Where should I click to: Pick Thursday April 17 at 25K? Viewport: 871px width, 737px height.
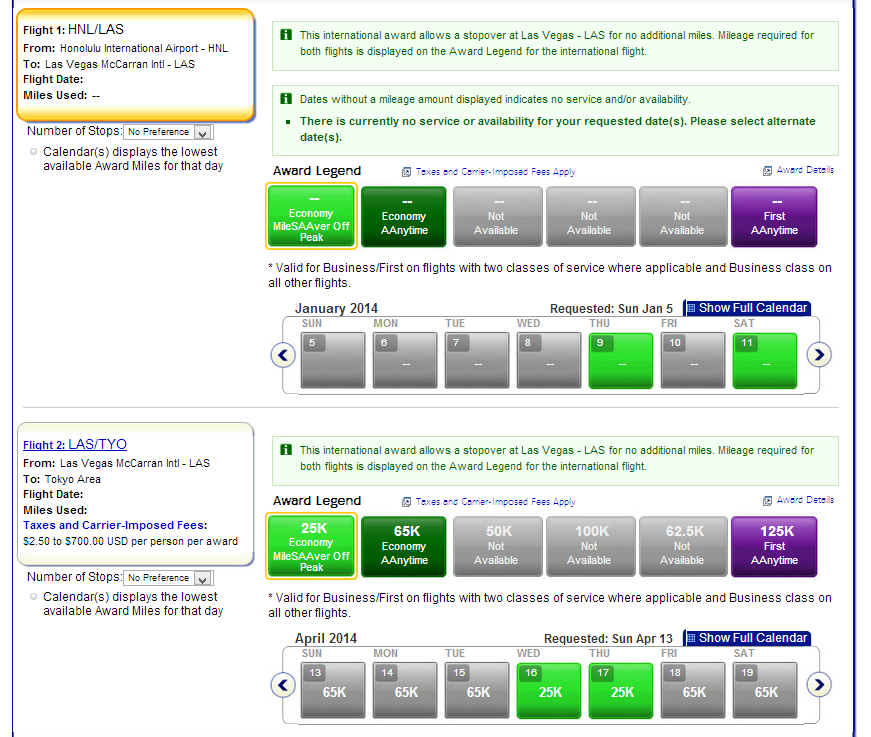point(620,690)
